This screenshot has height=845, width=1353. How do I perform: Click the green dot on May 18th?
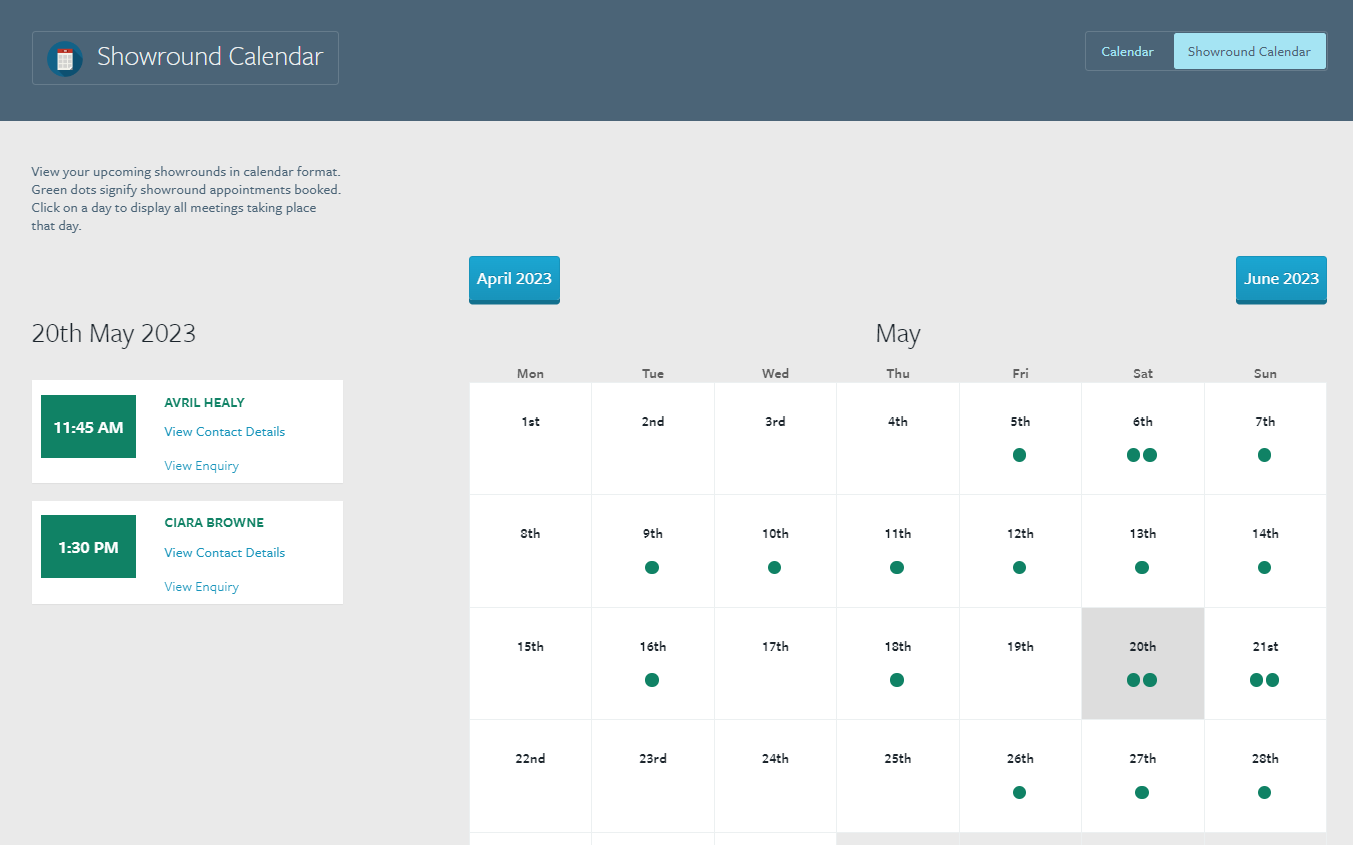[x=897, y=680]
